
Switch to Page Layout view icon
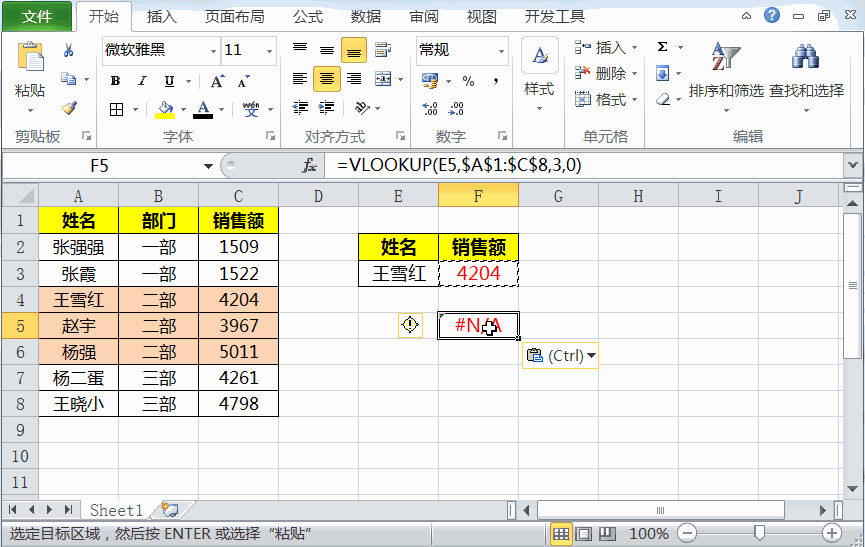[584, 533]
